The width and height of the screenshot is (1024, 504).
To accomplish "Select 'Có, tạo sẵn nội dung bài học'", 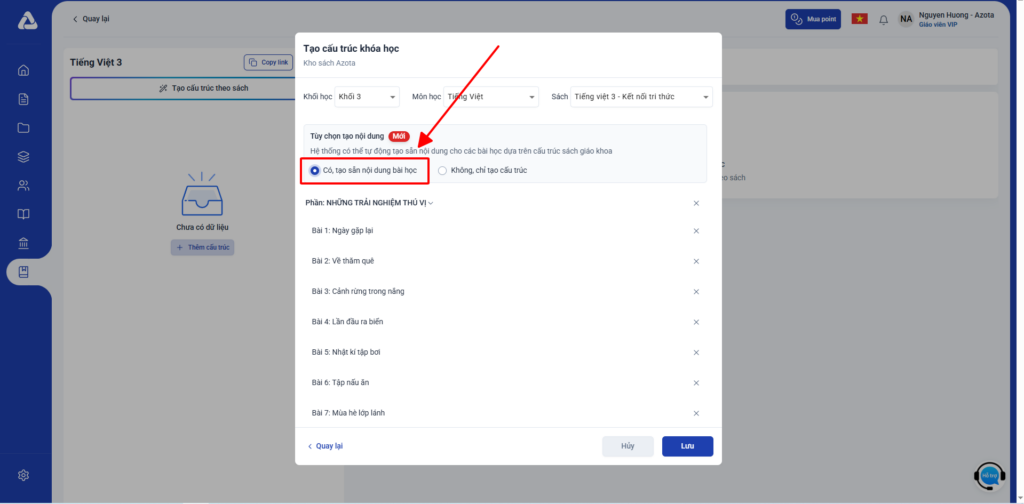I will click(315, 170).
